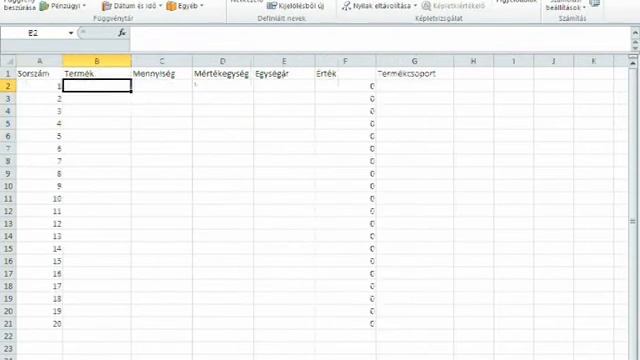This screenshot has height=360, width=640.
Task: Click the Mértékegység header cell
Action: pos(222,73)
